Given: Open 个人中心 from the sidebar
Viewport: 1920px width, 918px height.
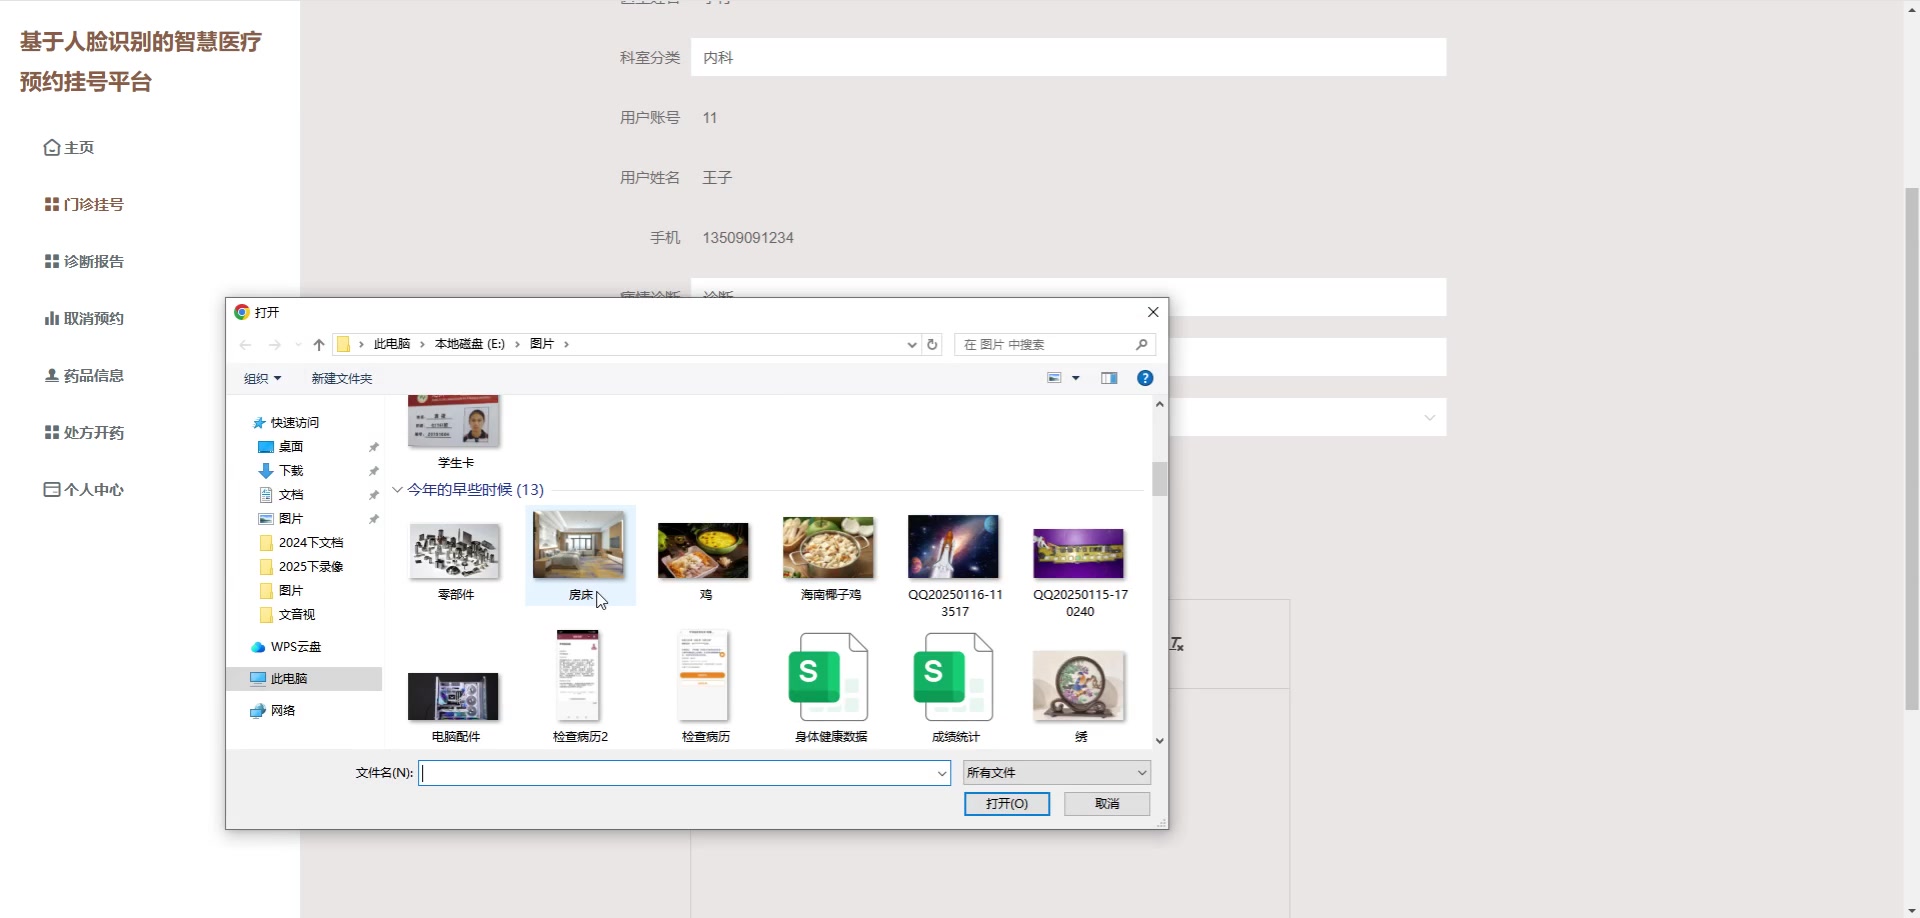Looking at the screenshot, I should click(x=93, y=489).
